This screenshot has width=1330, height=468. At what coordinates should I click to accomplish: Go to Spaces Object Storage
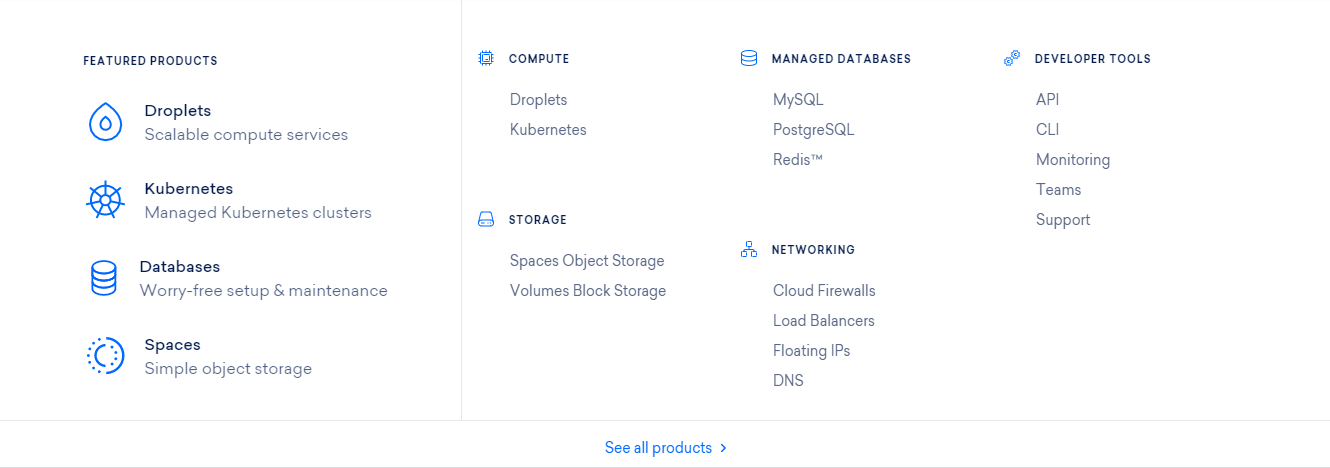587,260
